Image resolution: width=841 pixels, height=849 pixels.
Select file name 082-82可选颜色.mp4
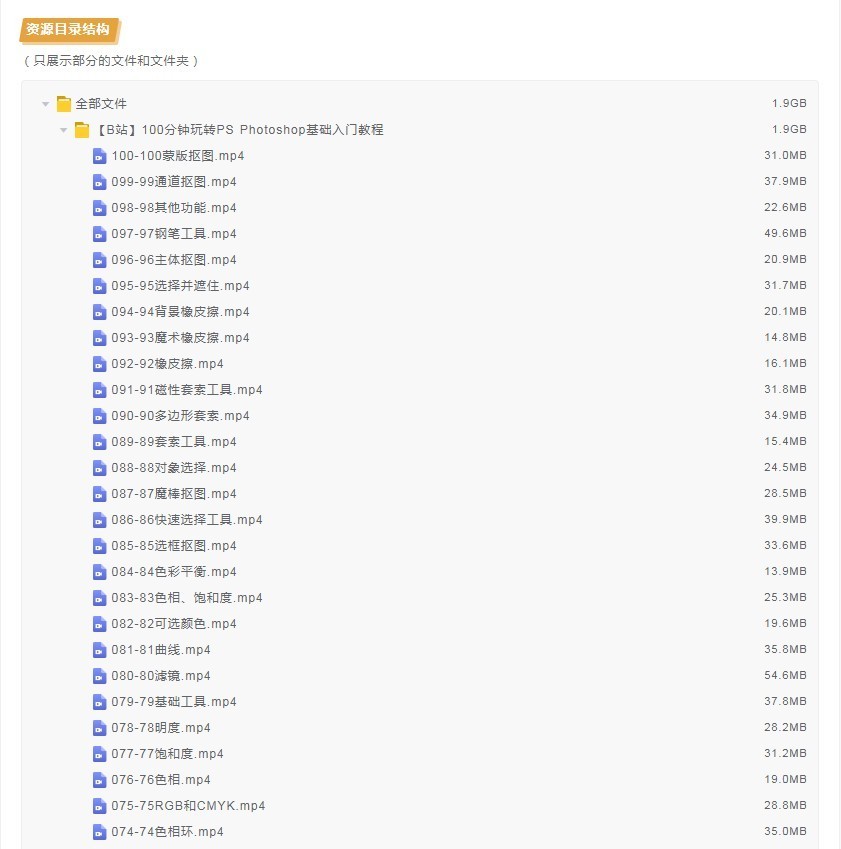tap(174, 624)
